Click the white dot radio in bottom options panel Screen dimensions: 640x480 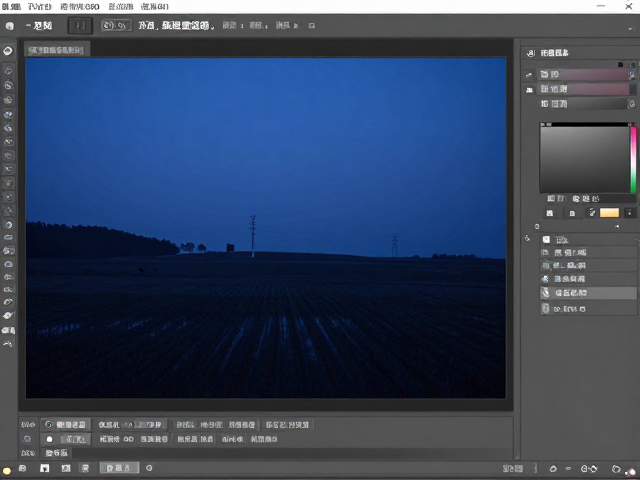[x=49, y=439]
